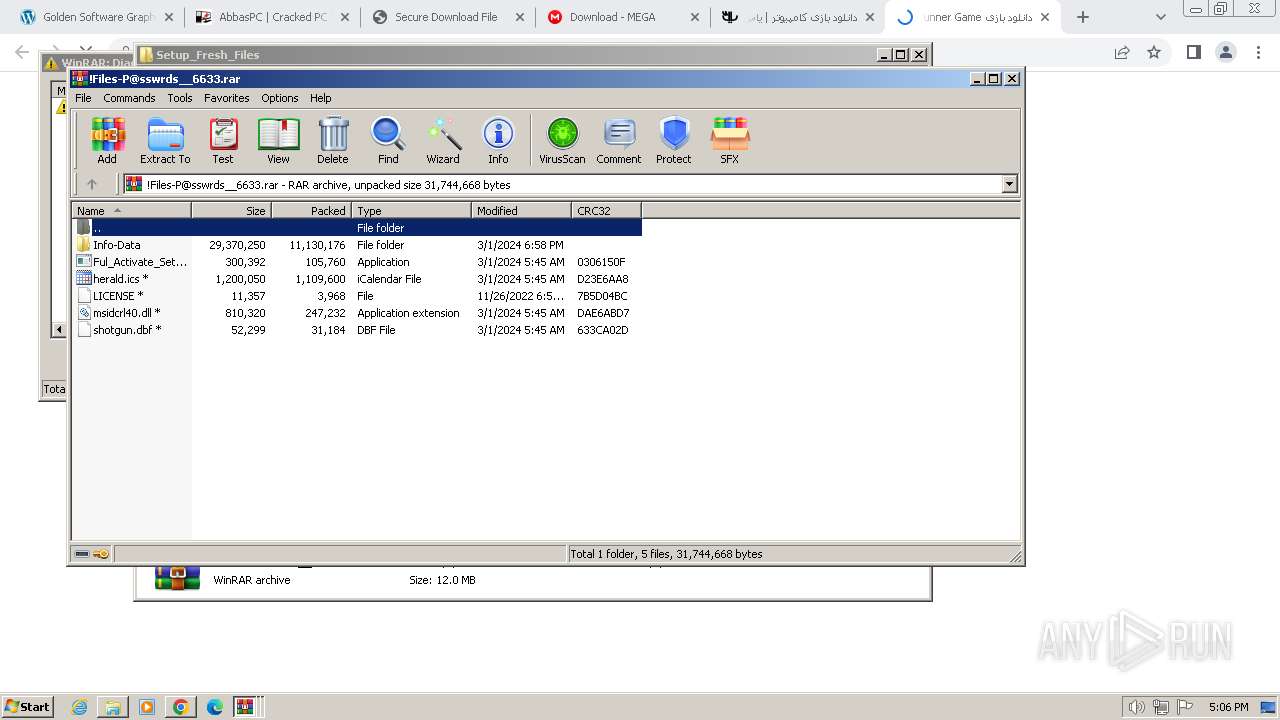The image size is (1280, 720).
Task: Open the Help menu
Action: (321, 98)
